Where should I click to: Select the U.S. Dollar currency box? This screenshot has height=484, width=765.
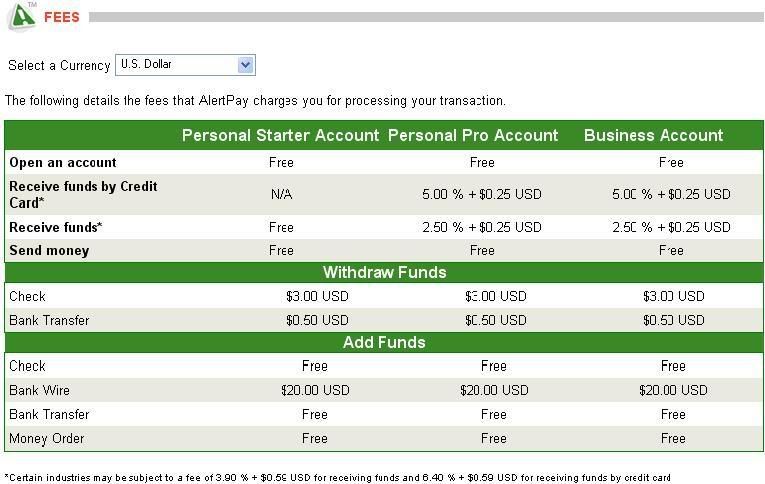[x=185, y=65]
